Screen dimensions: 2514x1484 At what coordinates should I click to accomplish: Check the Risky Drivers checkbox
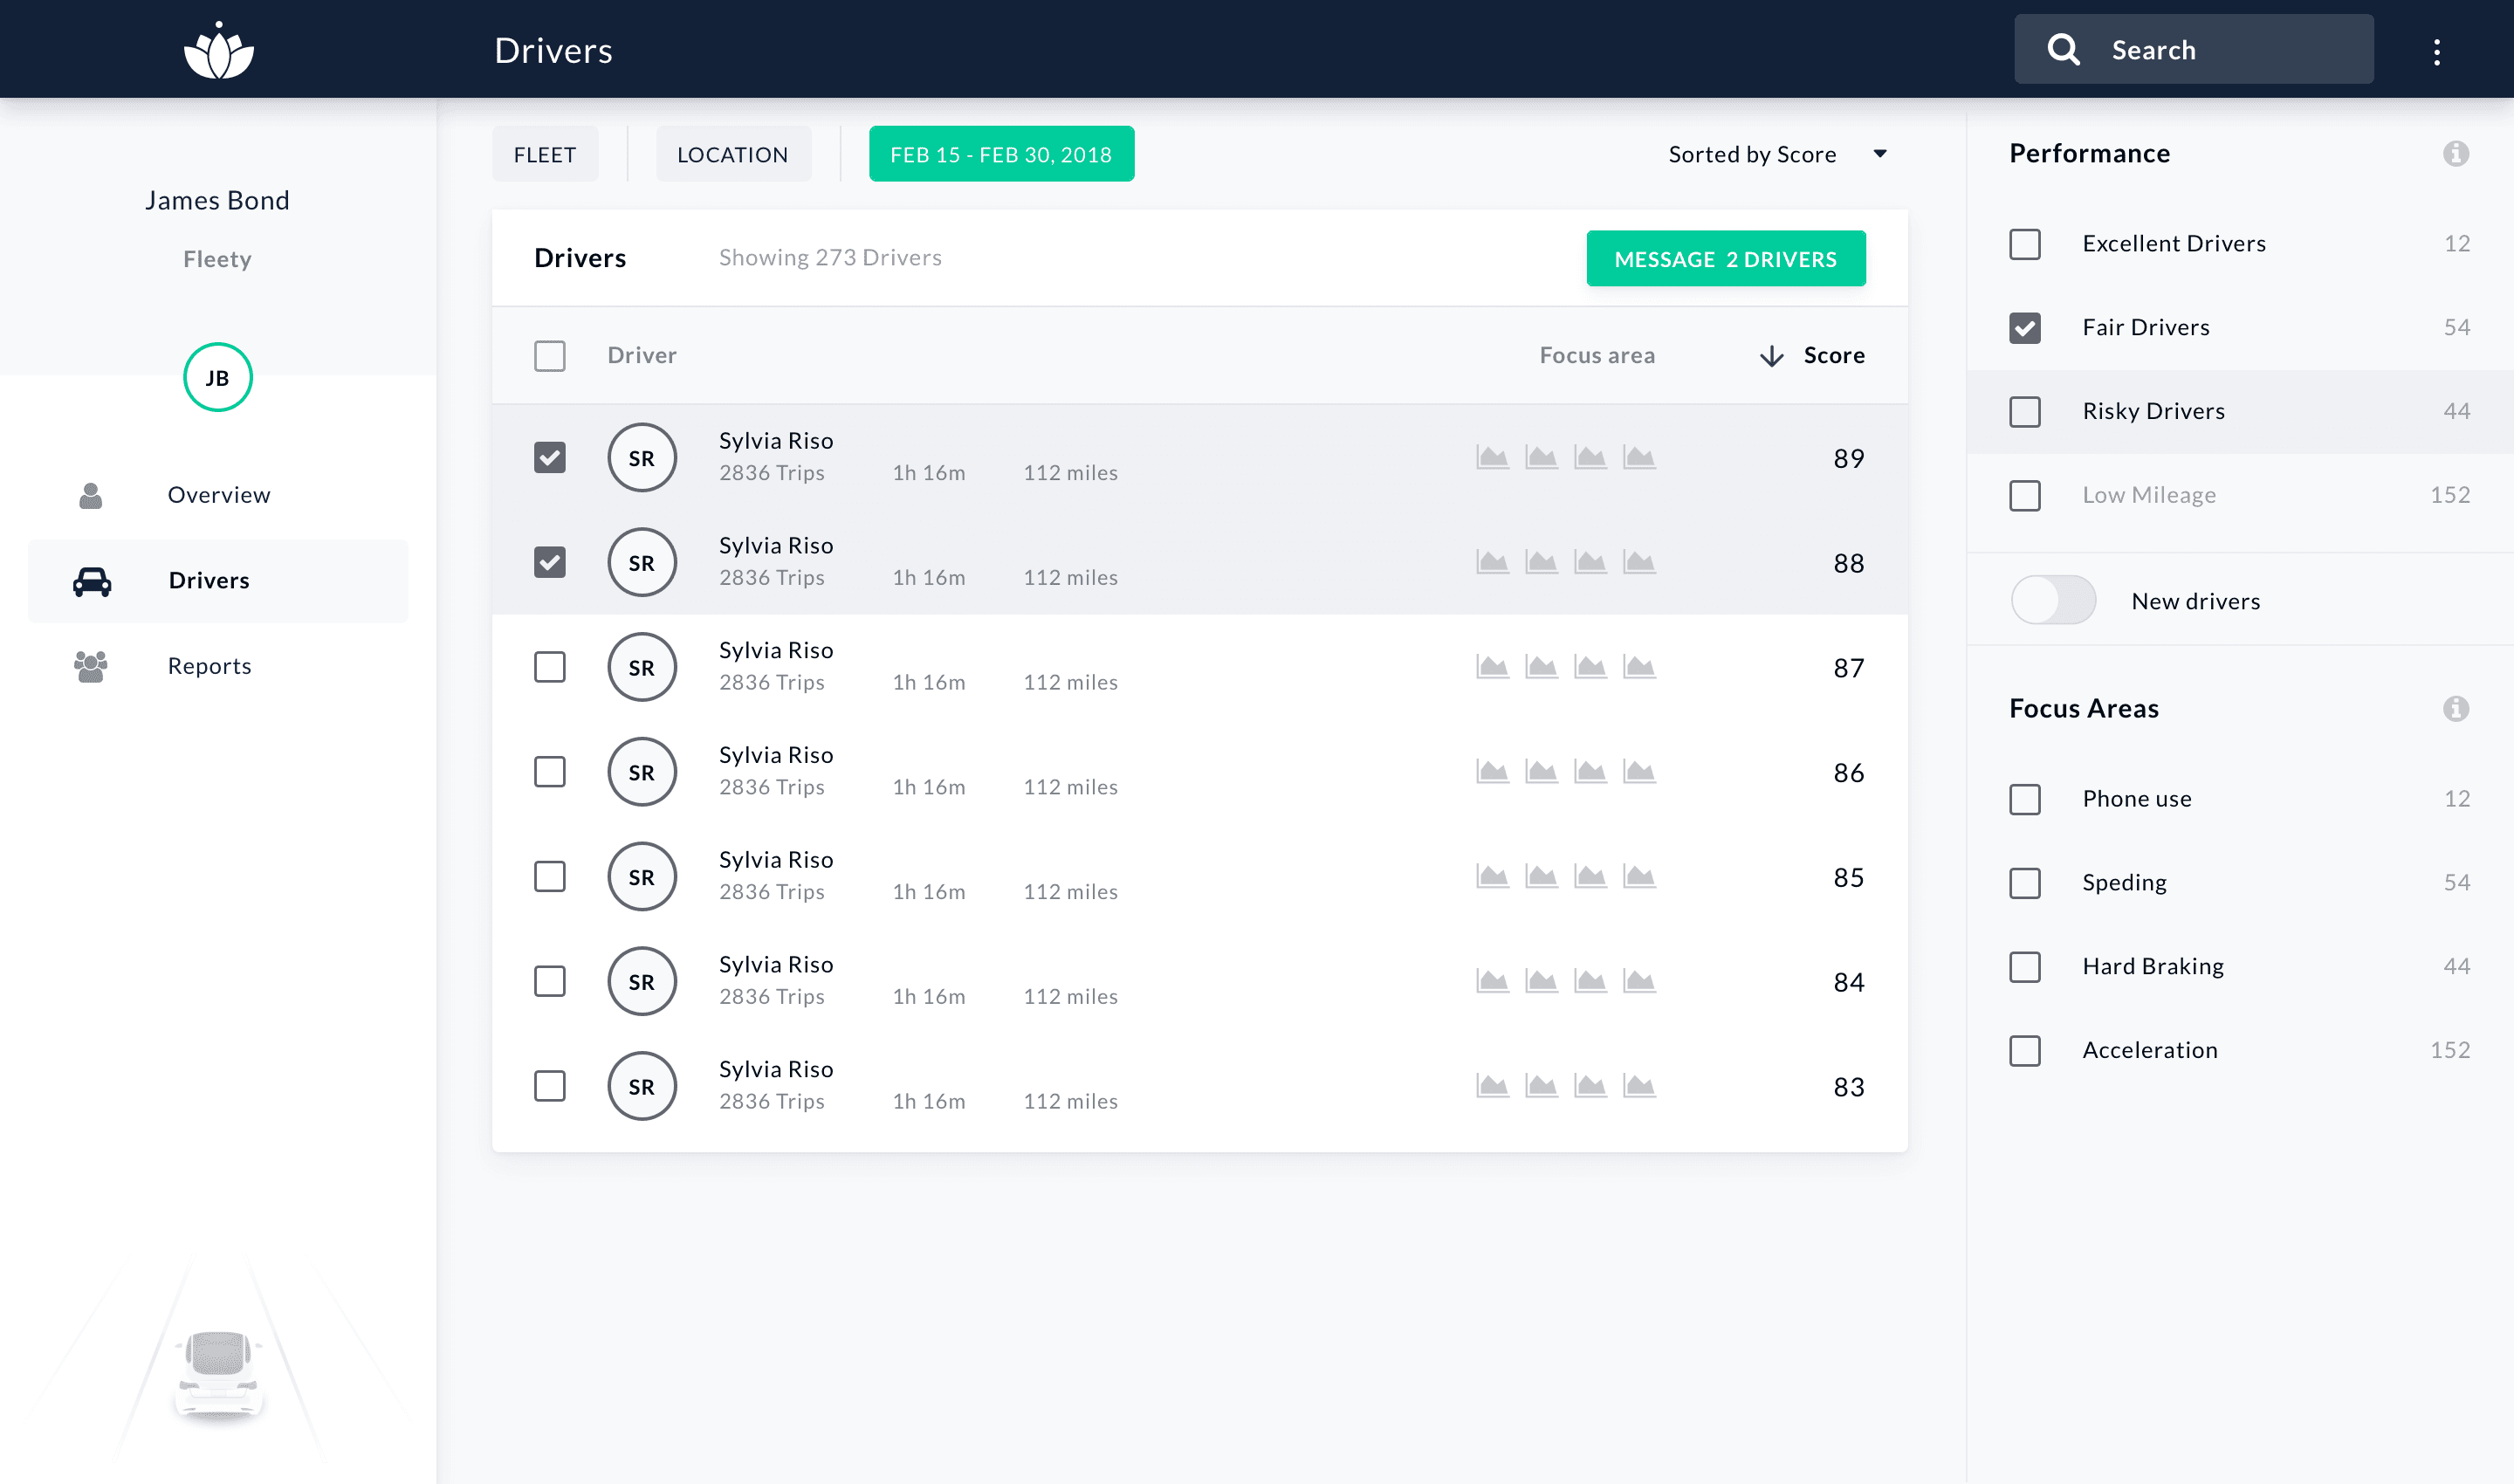(2025, 411)
